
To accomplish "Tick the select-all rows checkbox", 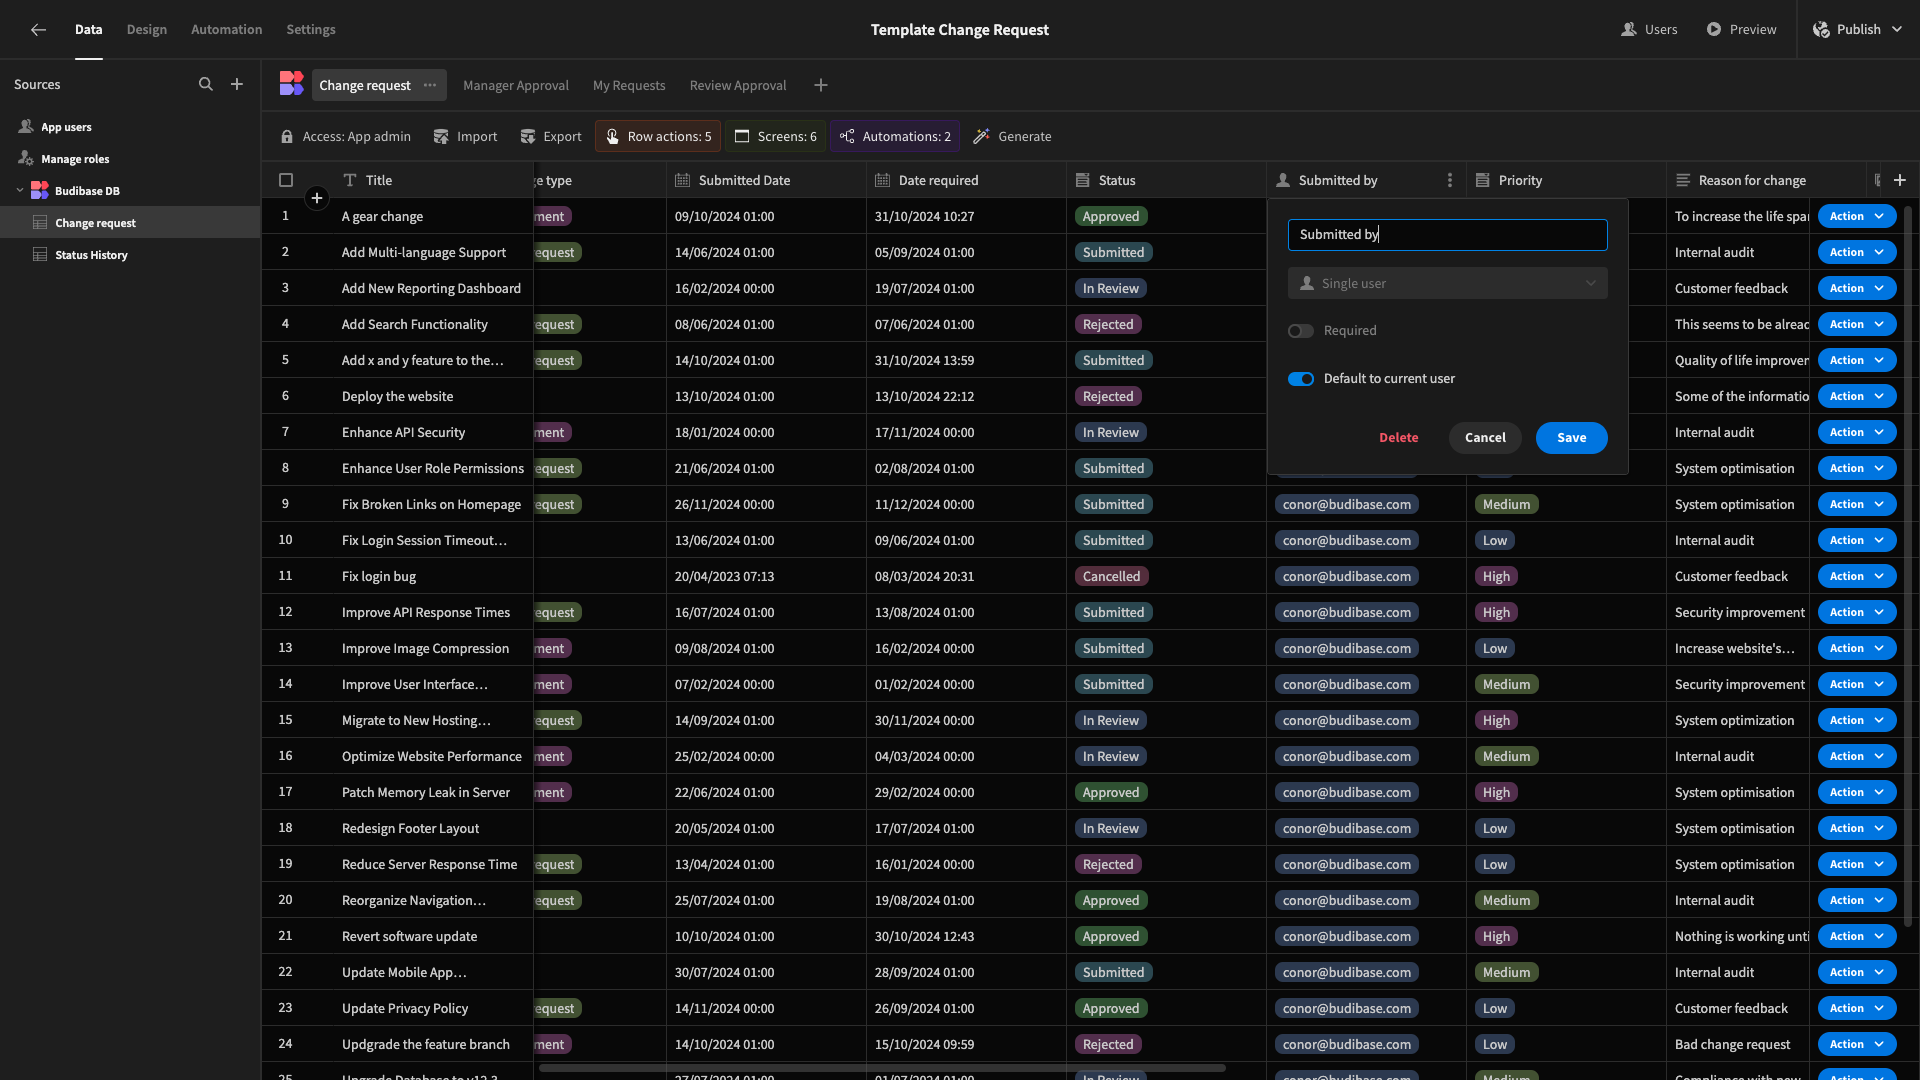I will click(x=286, y=180).
